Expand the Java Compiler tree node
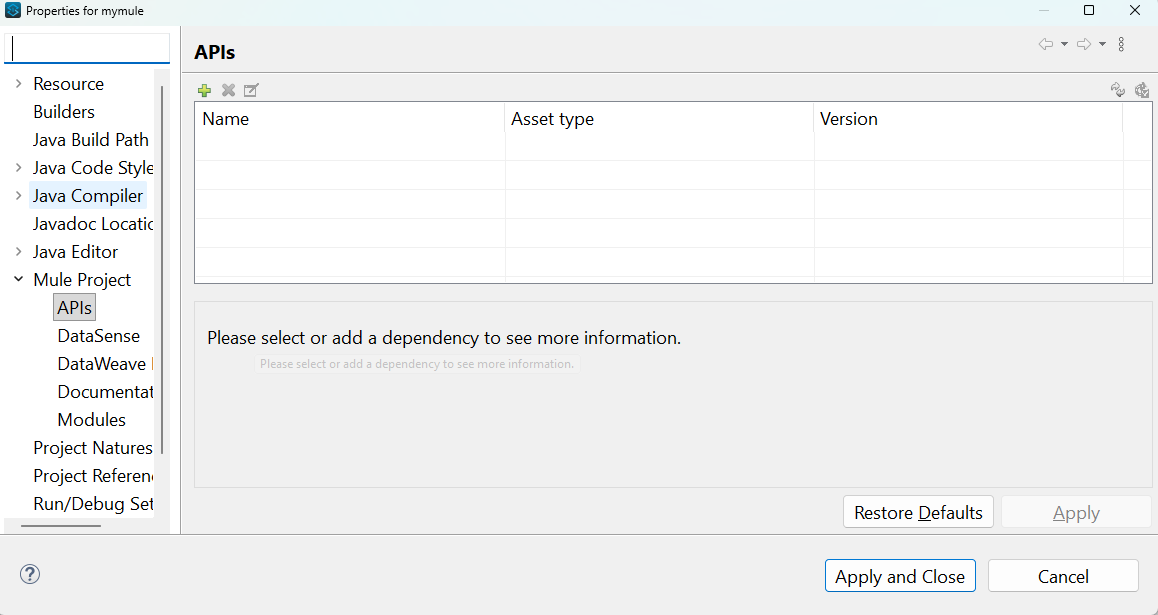The width and height of the screenshot is (1158, 615). 18,196
